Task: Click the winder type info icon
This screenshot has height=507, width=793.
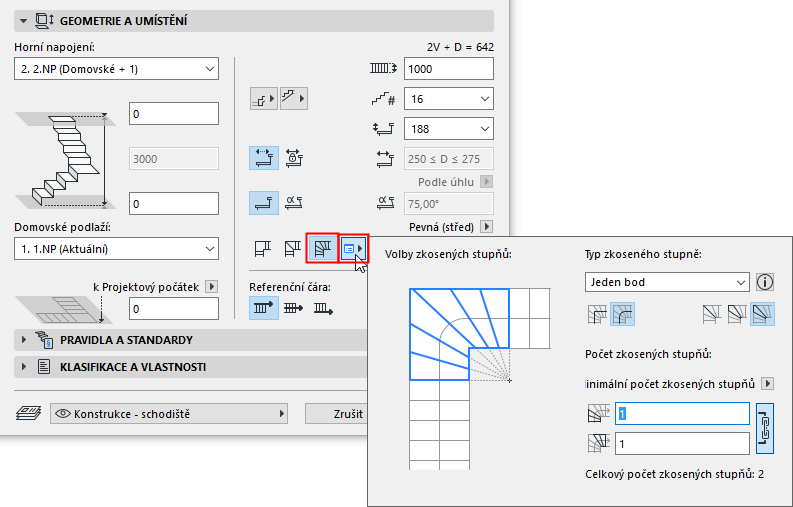Action: pyautogui.click(x=766, y=282)
